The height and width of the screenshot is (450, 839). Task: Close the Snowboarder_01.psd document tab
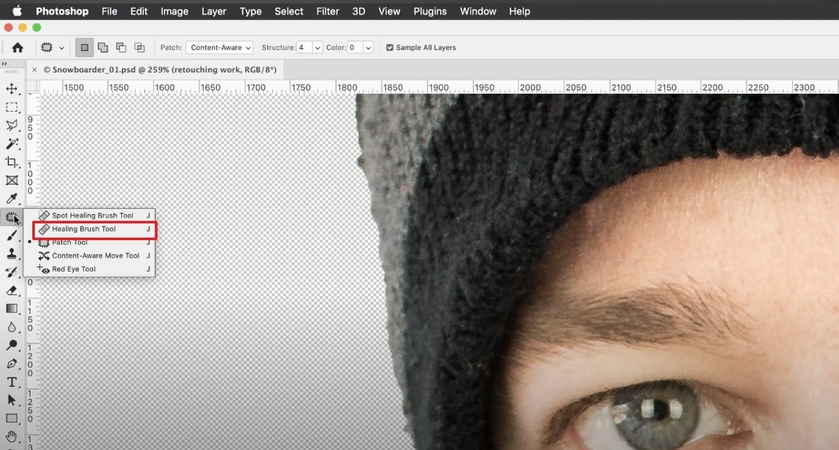click(35, 70)
